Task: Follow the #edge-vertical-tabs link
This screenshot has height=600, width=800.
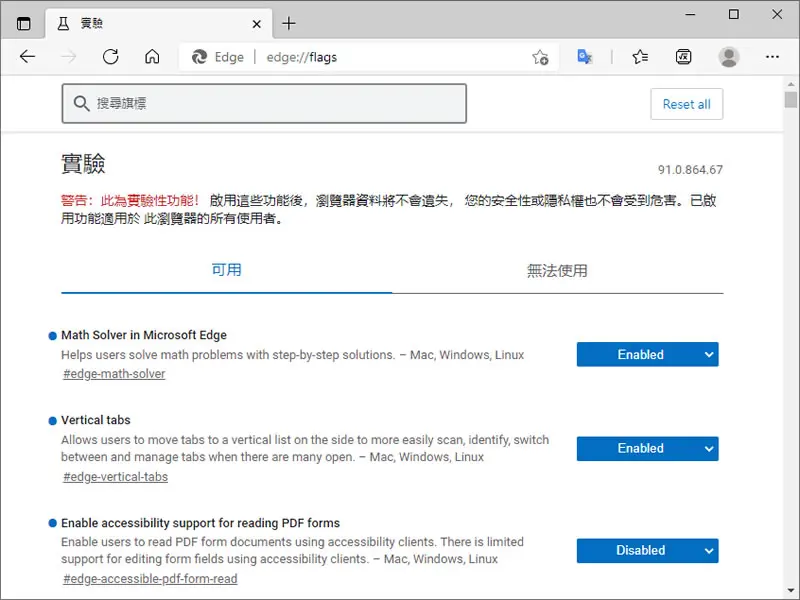Action: (115, 477)
